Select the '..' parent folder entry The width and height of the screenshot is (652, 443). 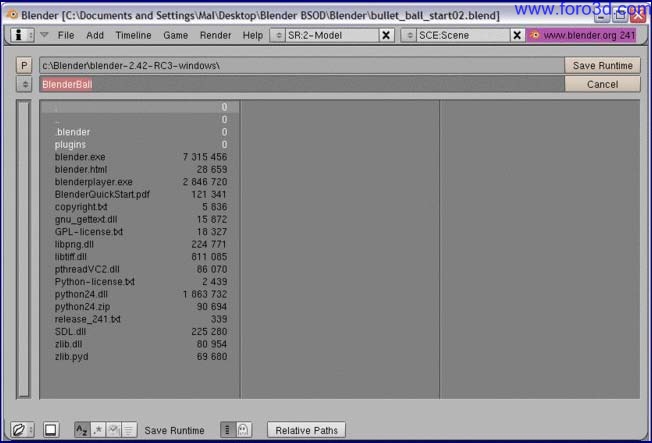[140, 120]
